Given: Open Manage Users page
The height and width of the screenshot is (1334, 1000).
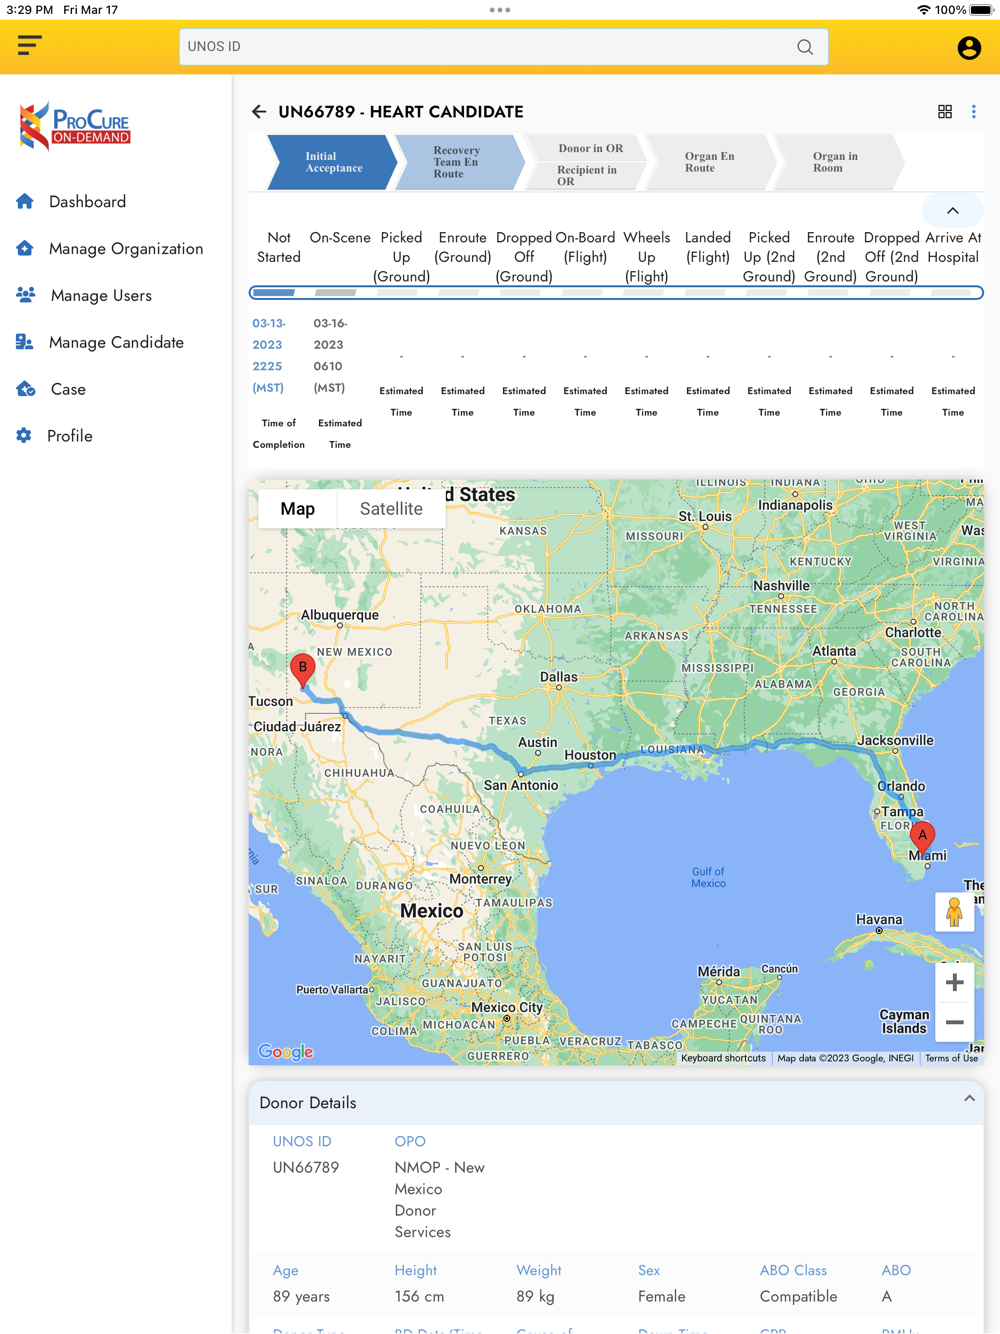Looking at the screenshot, I should (x=101, y=296).
